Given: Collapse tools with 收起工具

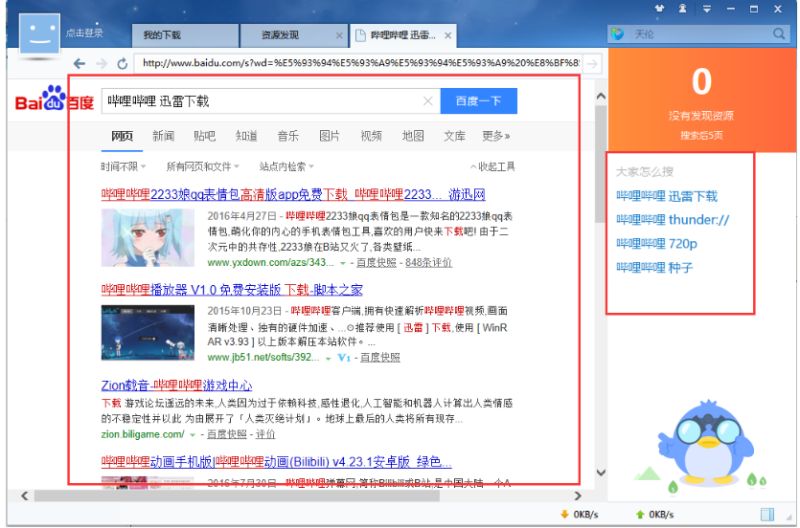Looking at the screenshot, I should pyautogui.click(x=492, y=166).
